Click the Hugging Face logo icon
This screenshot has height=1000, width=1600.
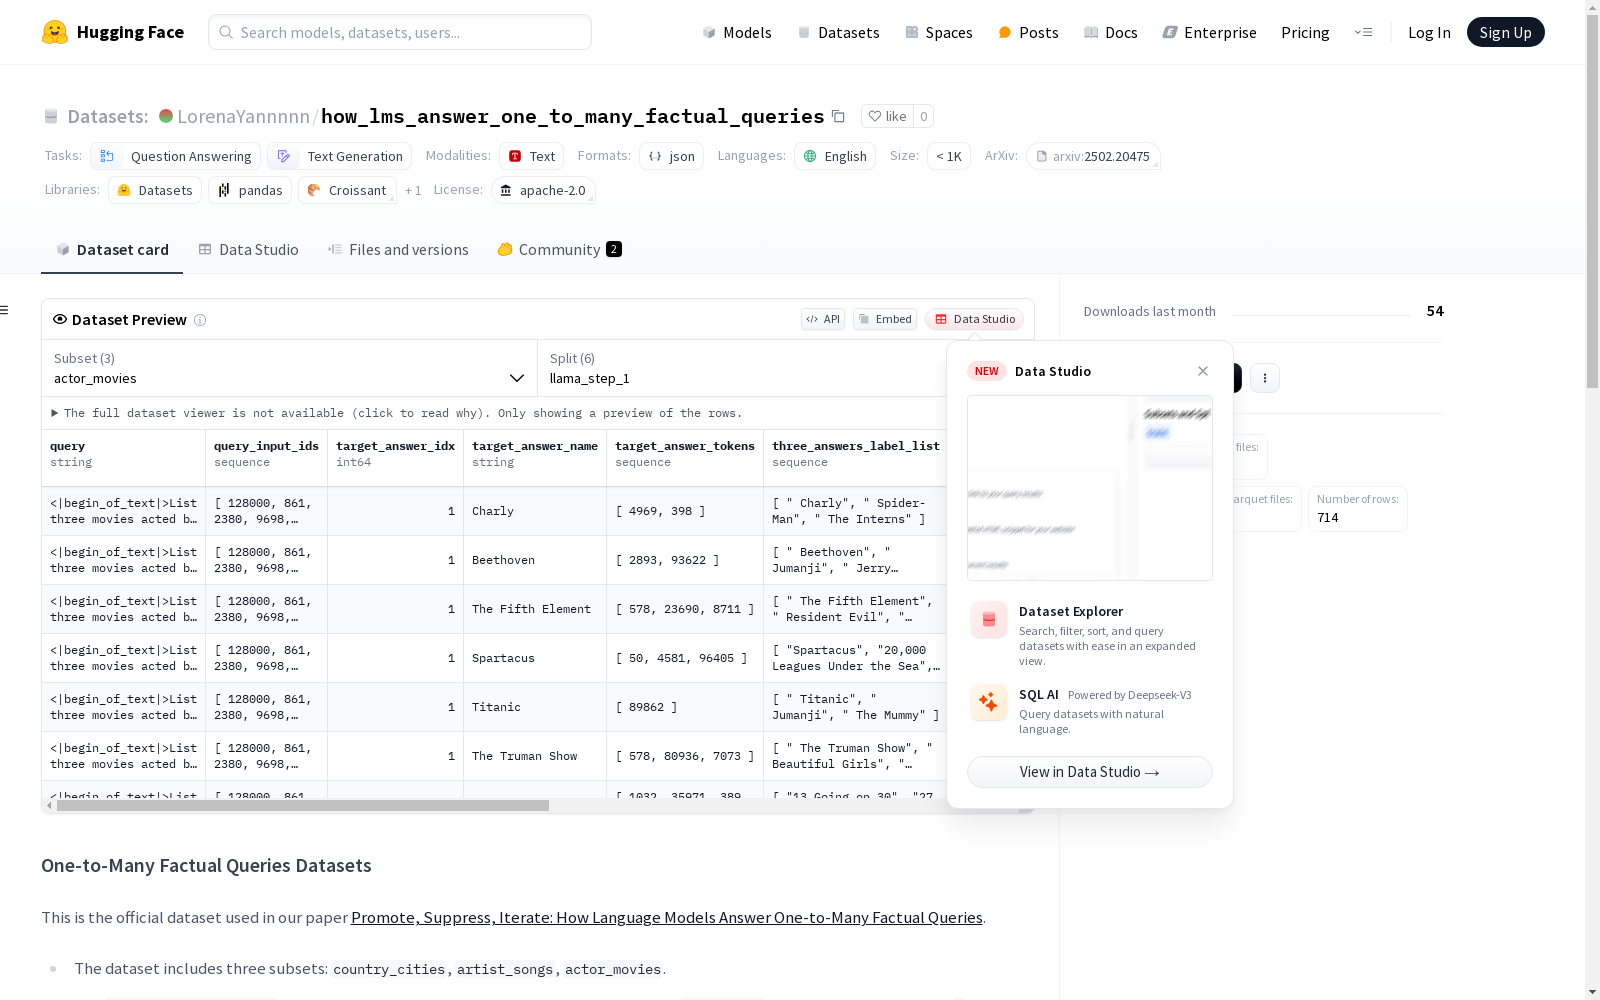55,32
